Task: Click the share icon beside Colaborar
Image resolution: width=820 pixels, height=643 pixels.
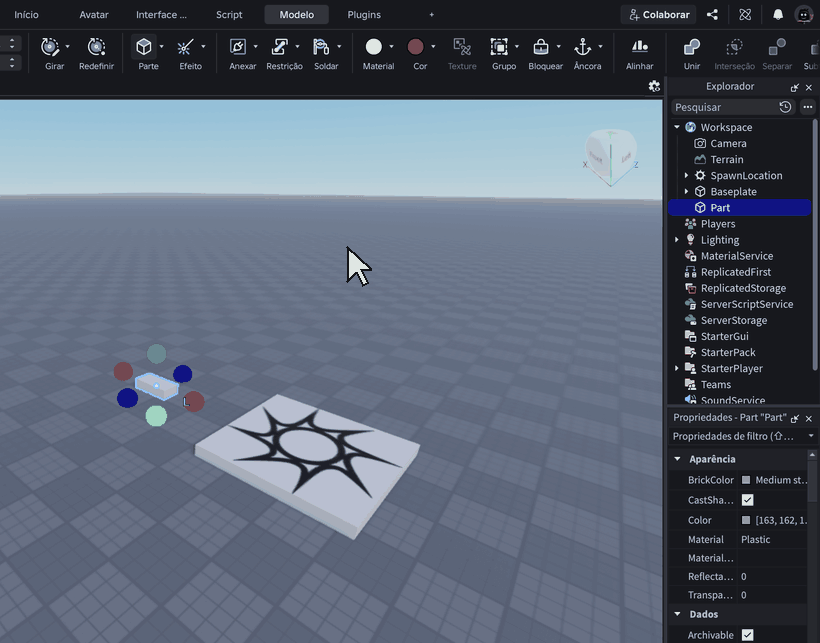Action: 712,15
